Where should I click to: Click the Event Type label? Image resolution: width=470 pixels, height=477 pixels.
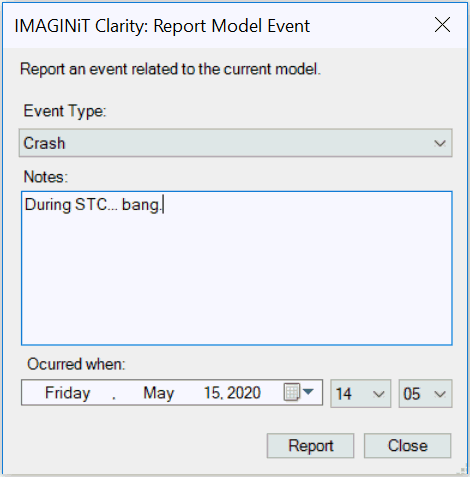tap(65, 111)
